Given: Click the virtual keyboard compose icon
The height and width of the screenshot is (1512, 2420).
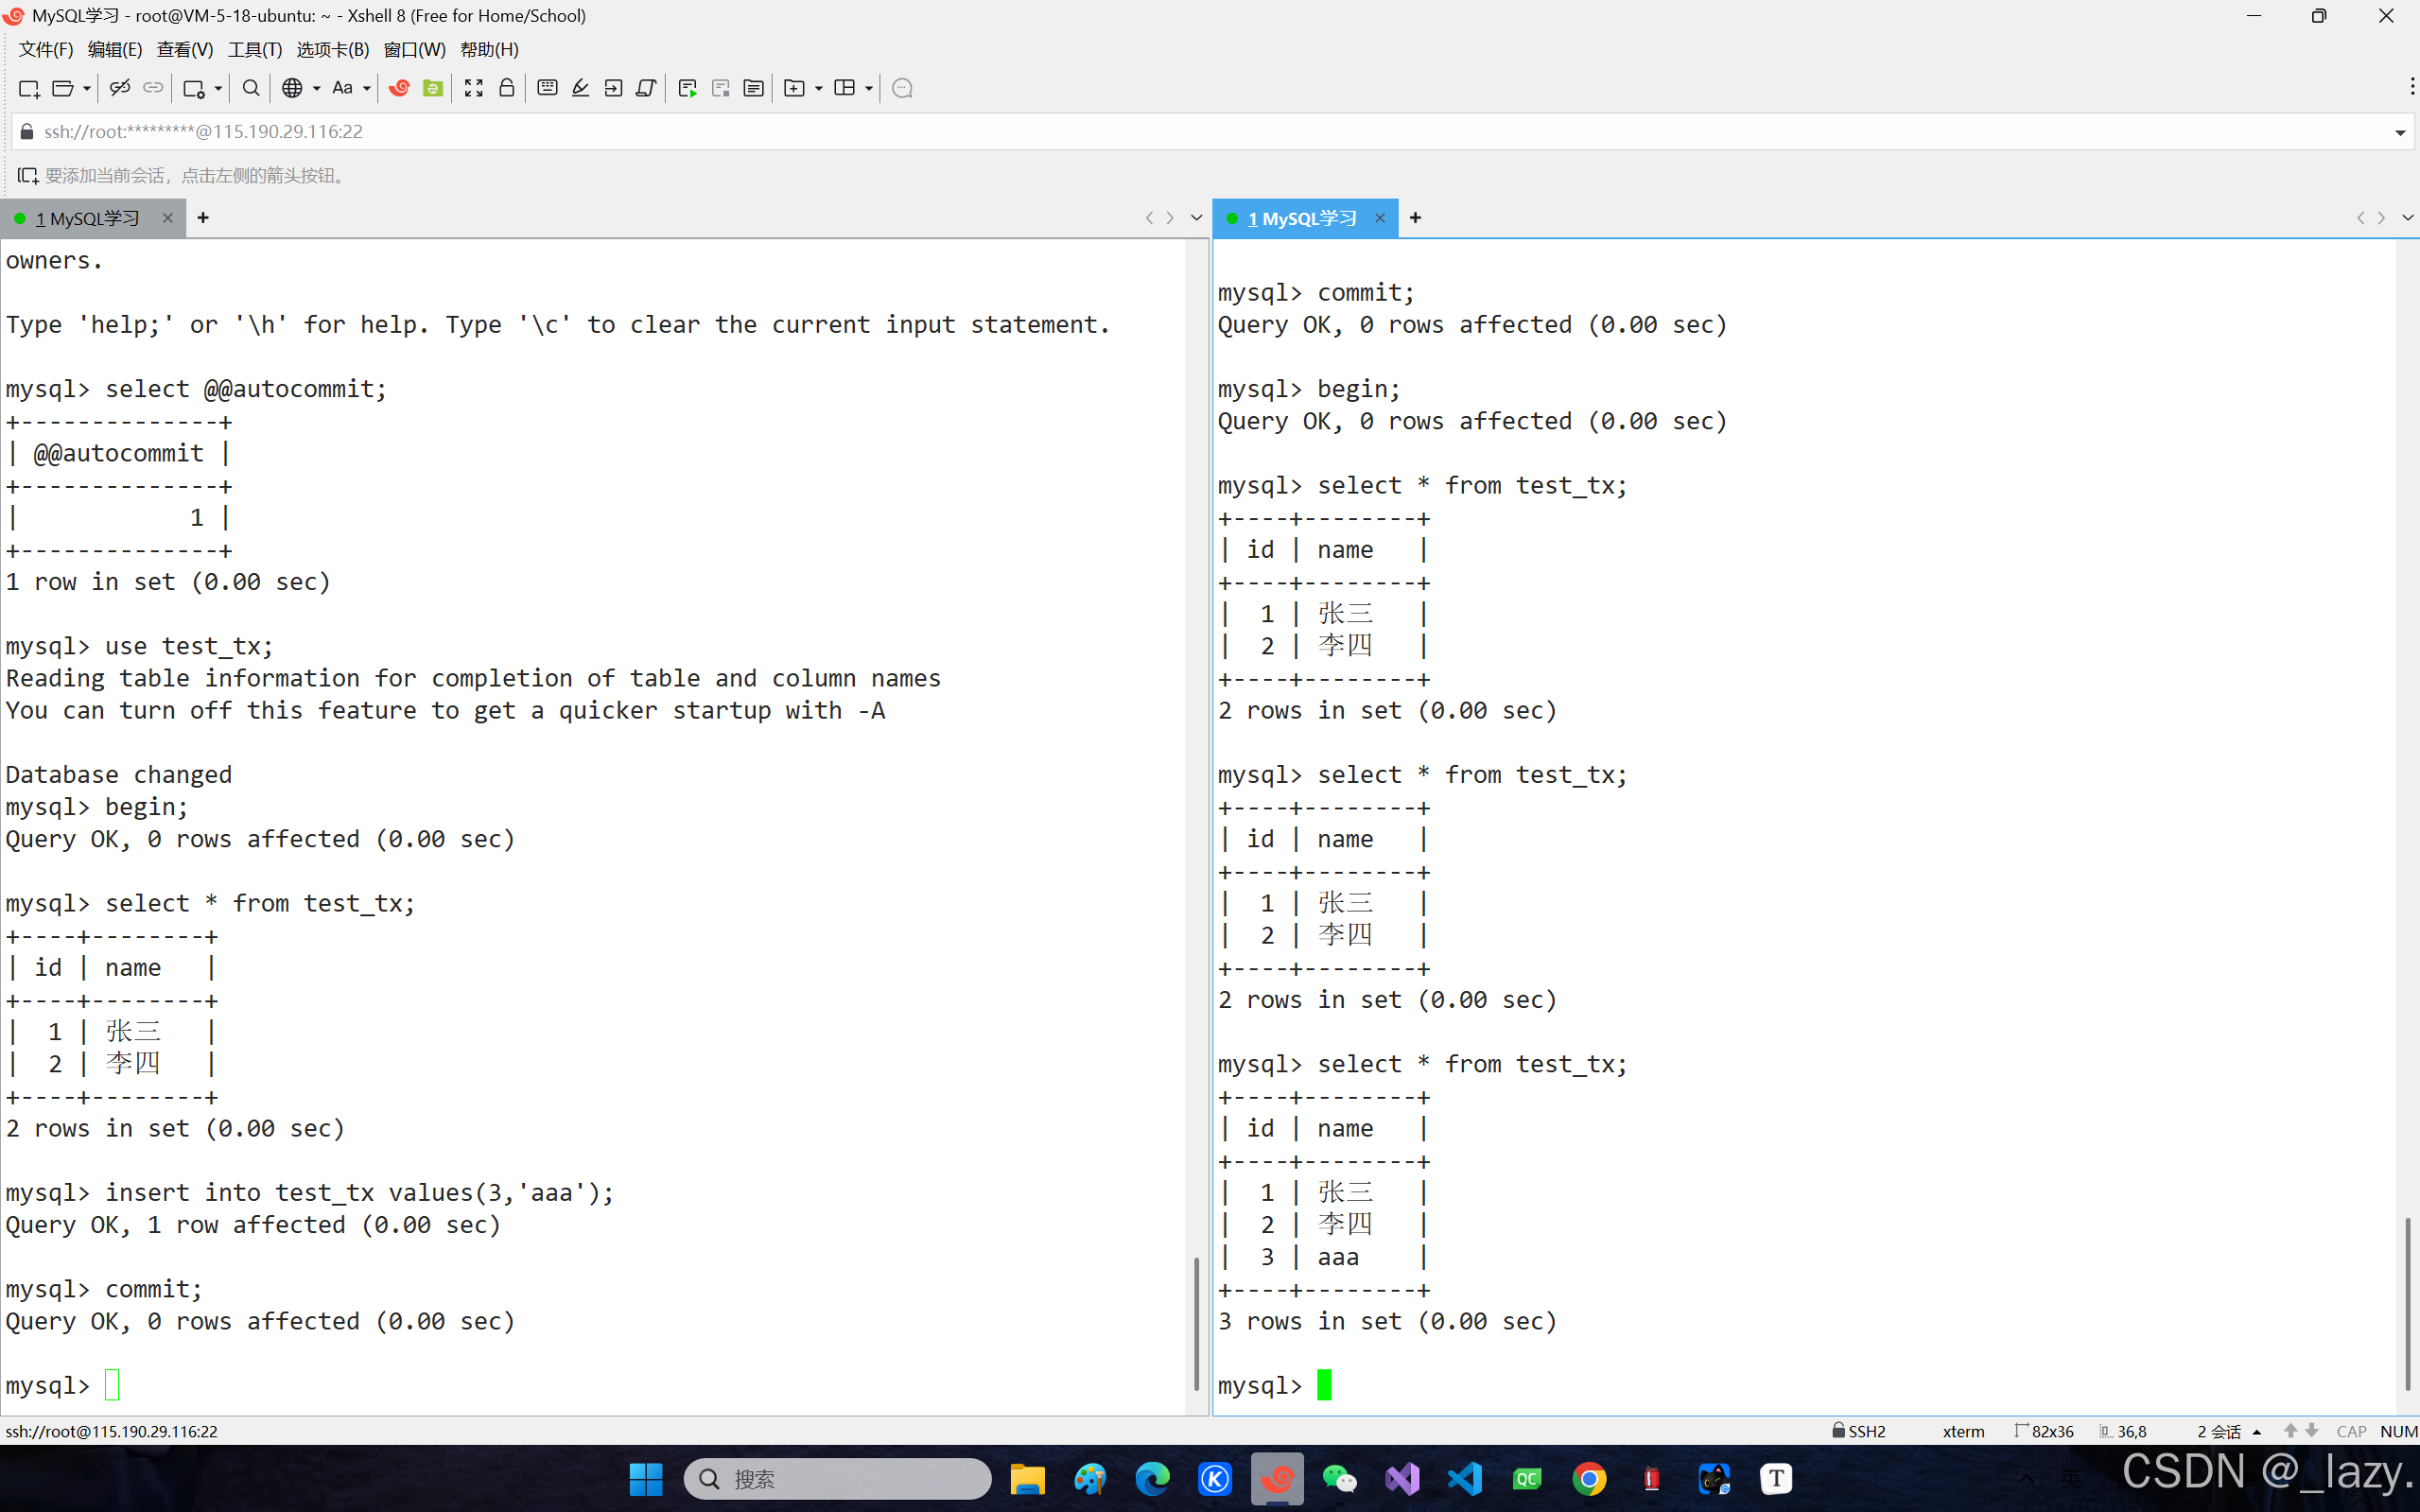Looking at the screenshot, I should tap(547, 88).
